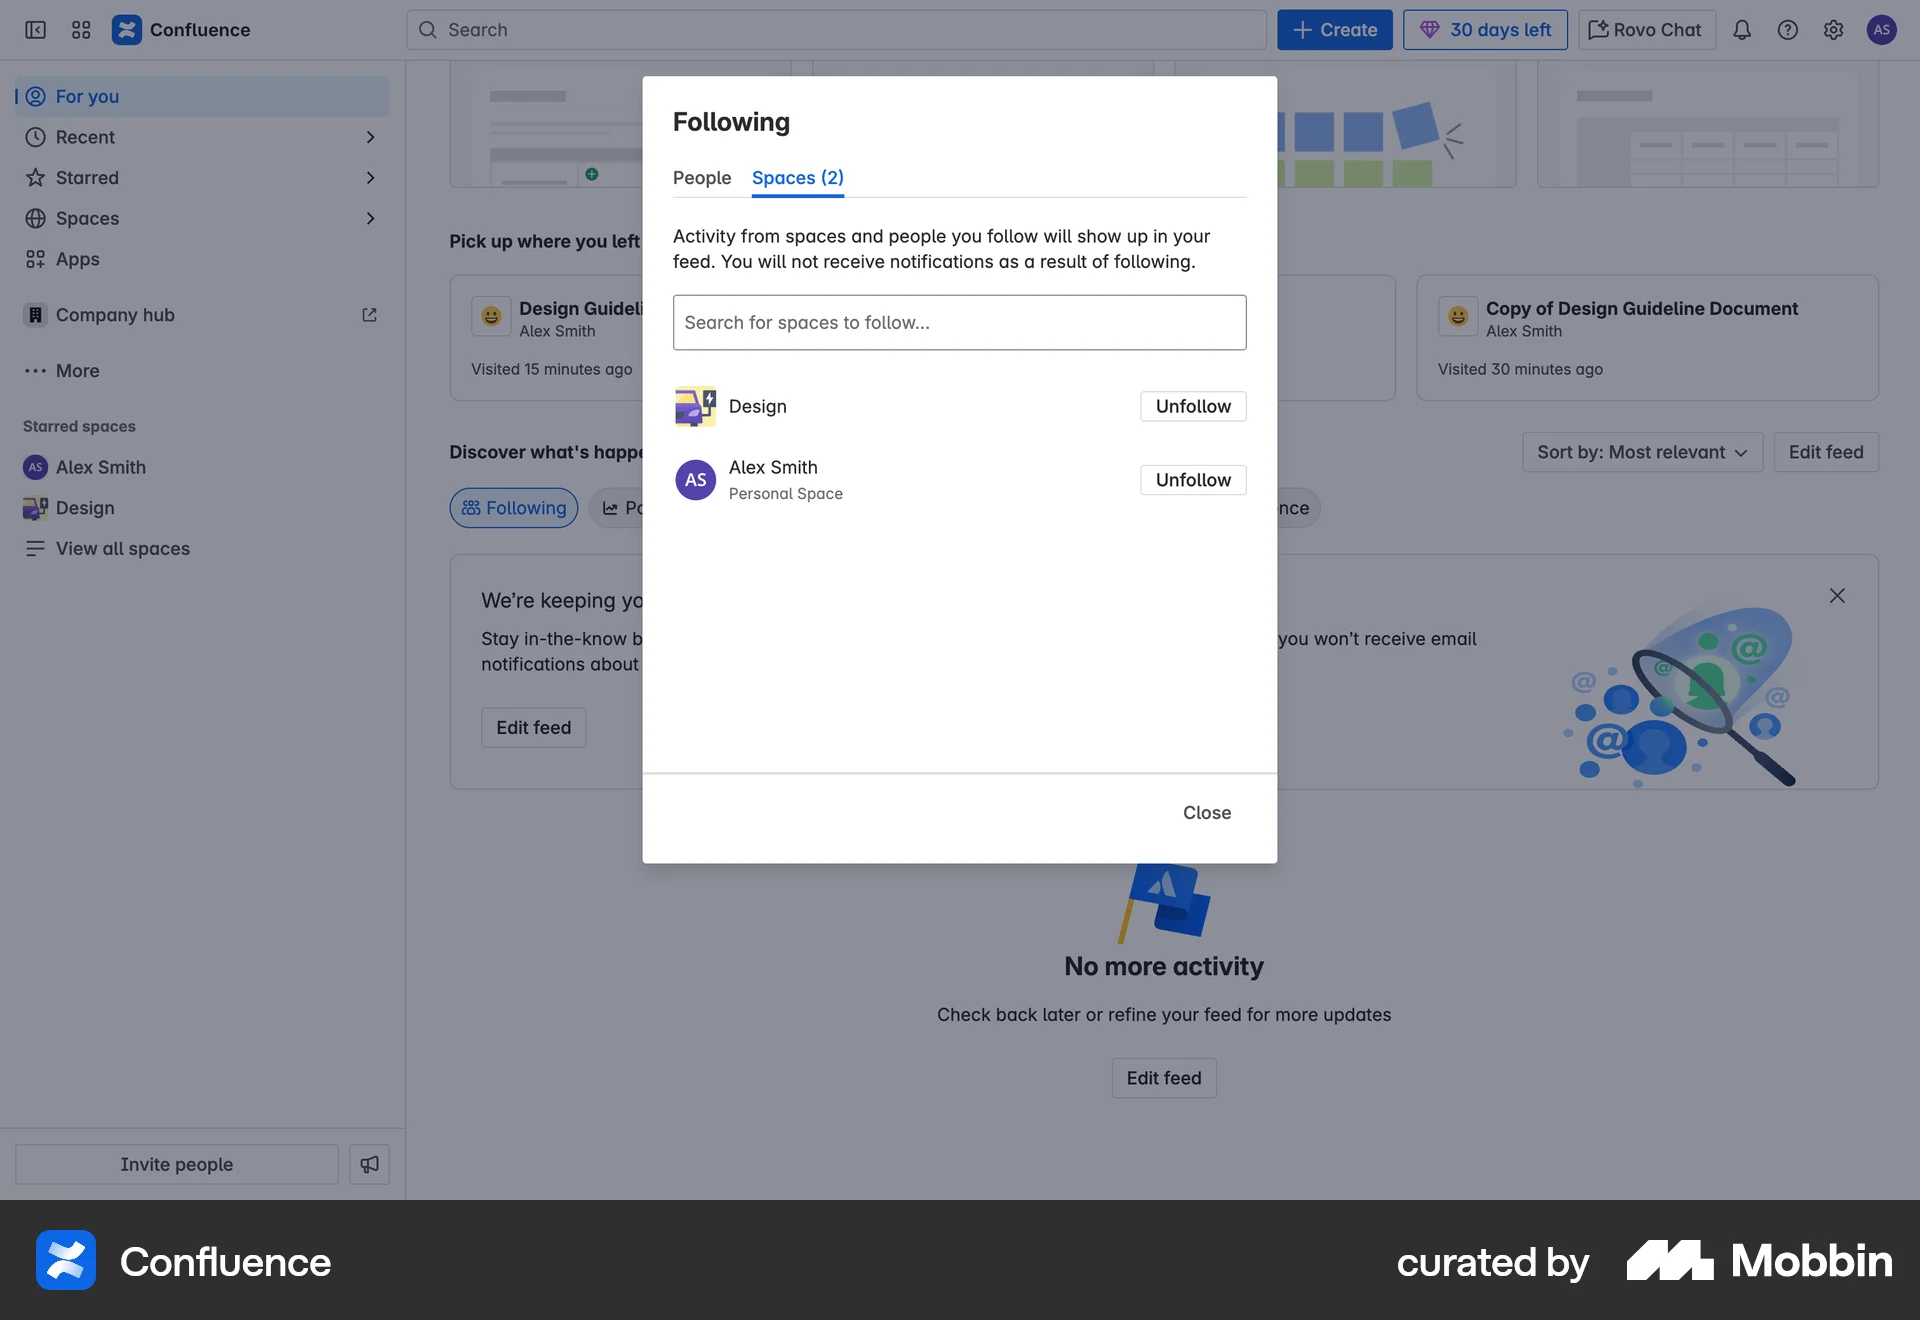Expand the Starred section chevron

coord(371,178)
